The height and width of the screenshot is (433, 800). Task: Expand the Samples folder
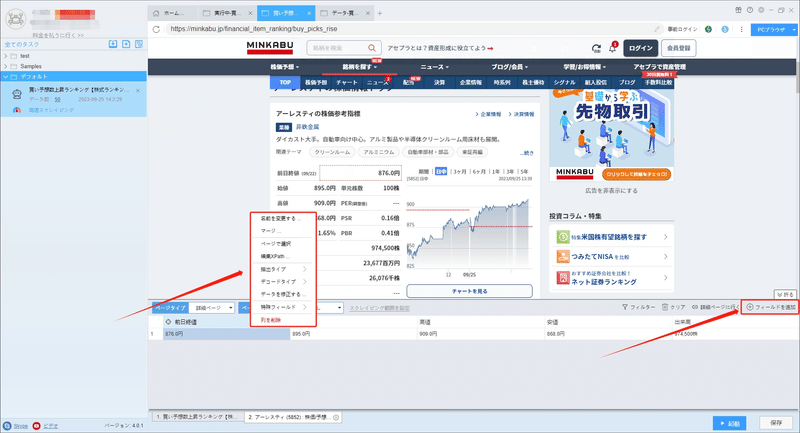(6, 66)
